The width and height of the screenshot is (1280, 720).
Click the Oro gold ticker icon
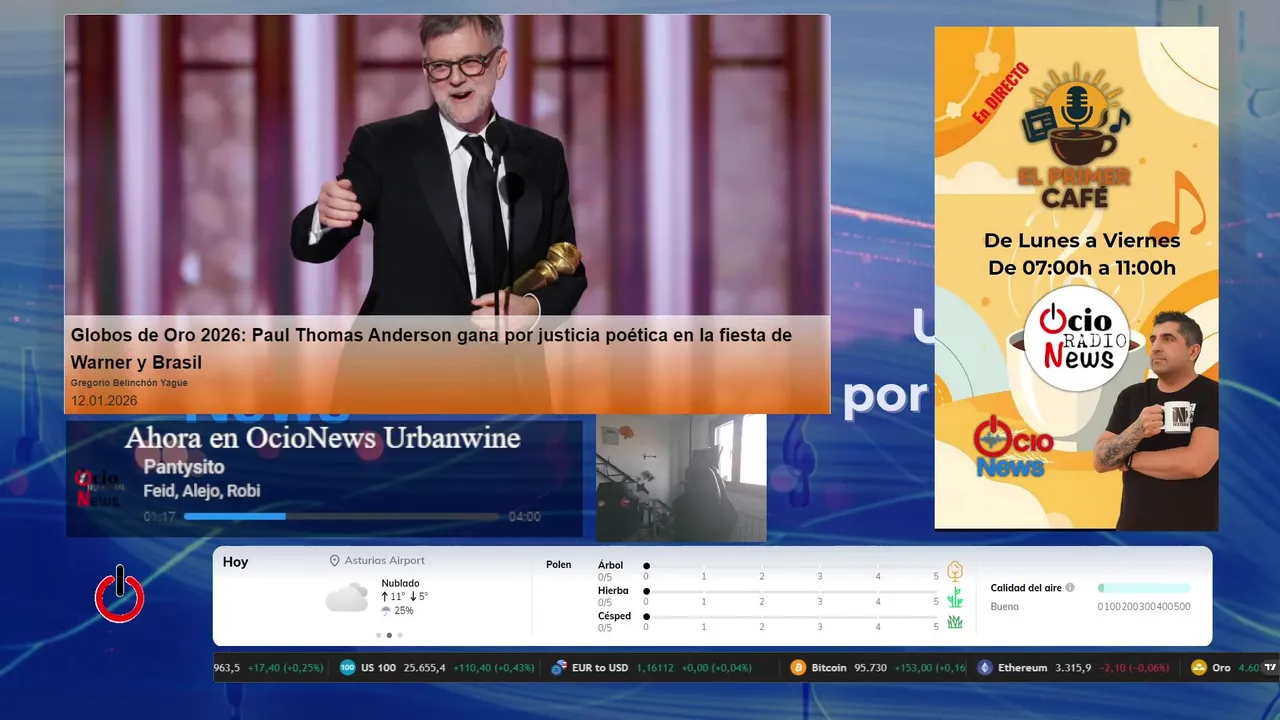point(1199,668)
